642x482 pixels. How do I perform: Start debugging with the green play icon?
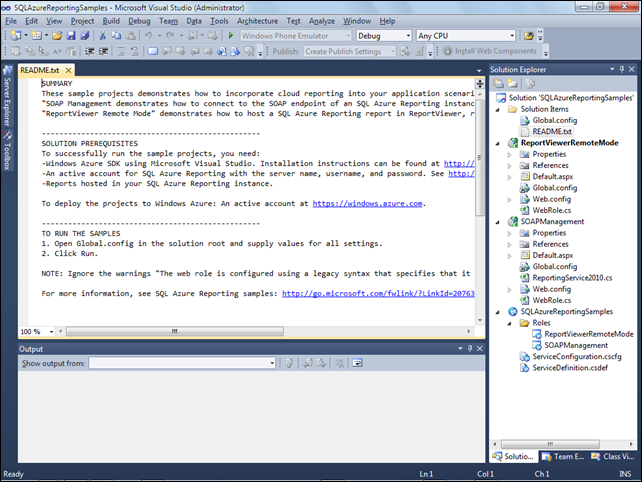pos(231,36)
